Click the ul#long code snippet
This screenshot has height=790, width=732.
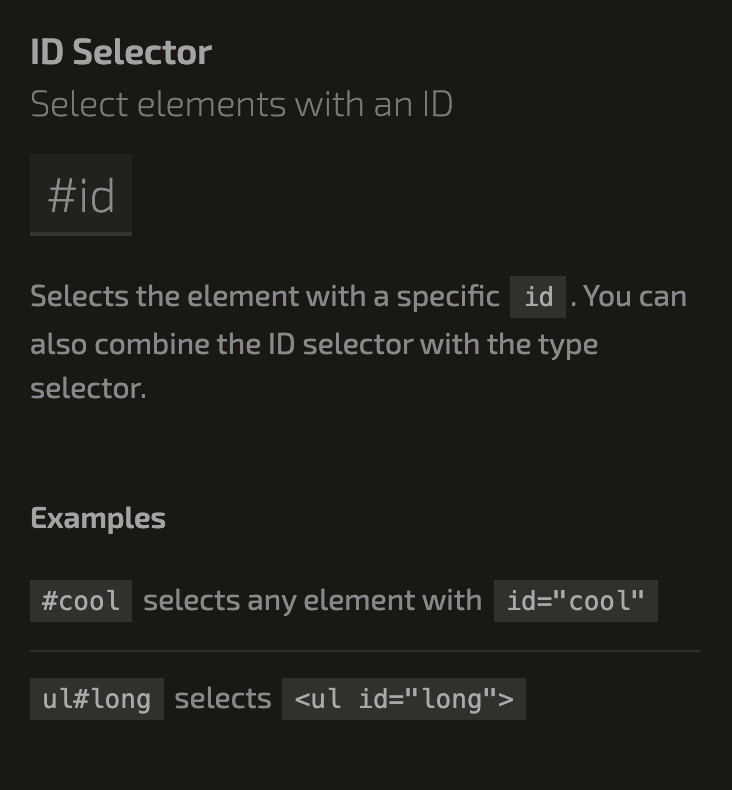click(x=96, y=699)
